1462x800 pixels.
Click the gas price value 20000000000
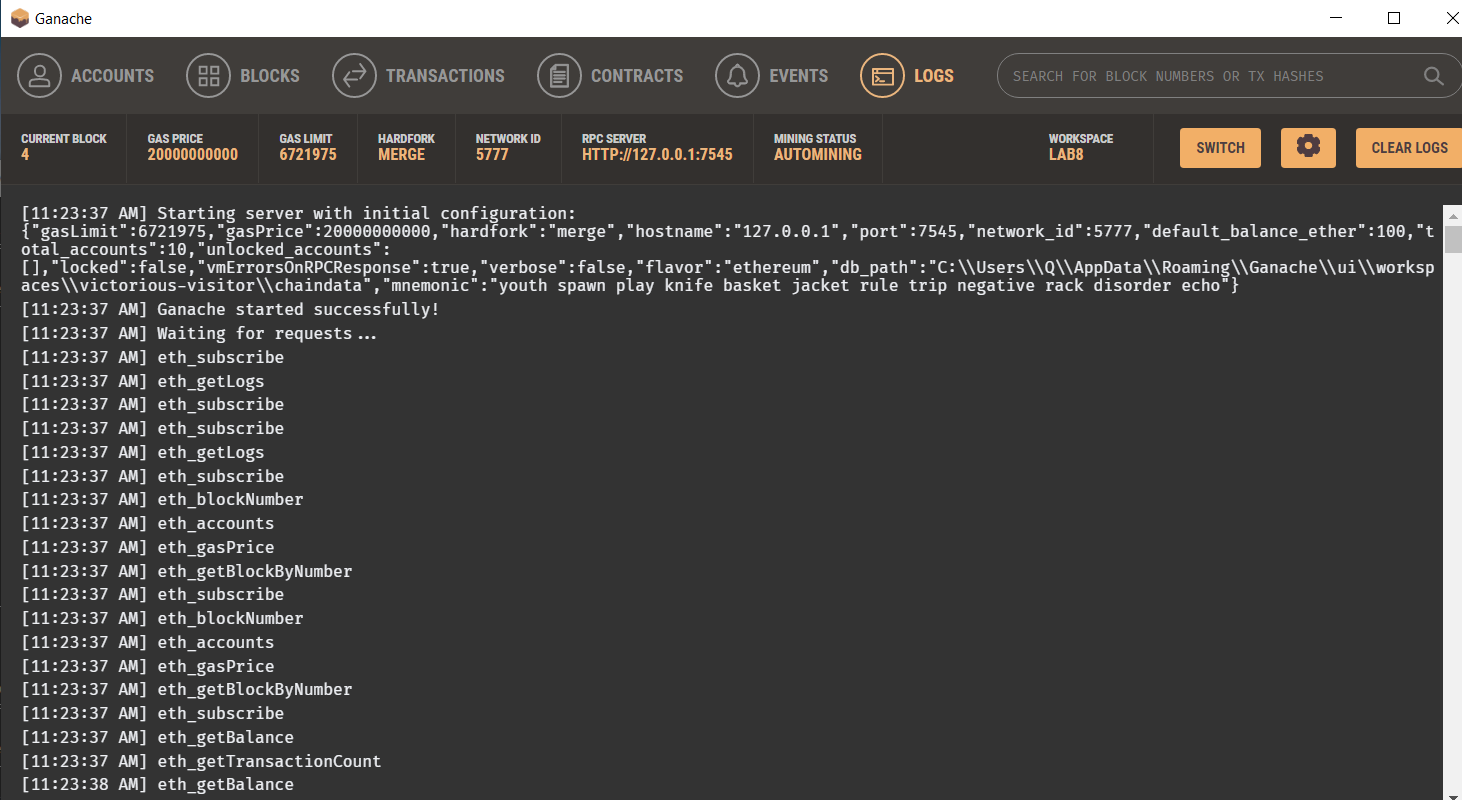pyautogui.click(x=193, y=155)
